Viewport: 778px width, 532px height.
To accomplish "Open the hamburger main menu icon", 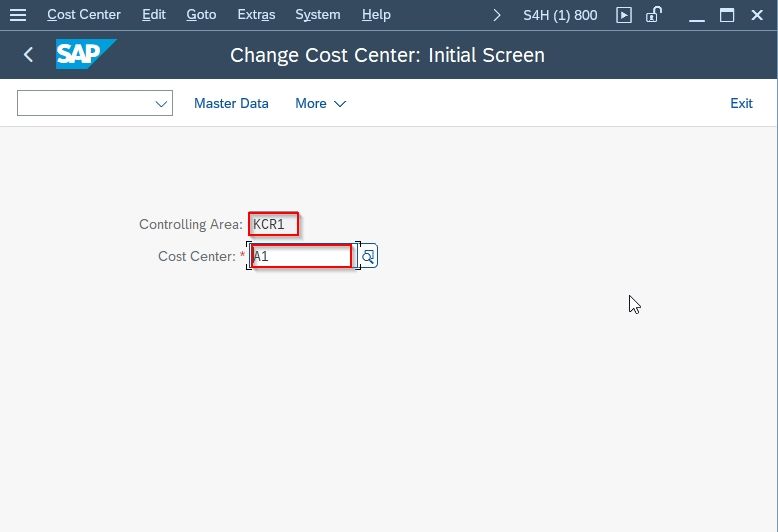I will [18, 15].
